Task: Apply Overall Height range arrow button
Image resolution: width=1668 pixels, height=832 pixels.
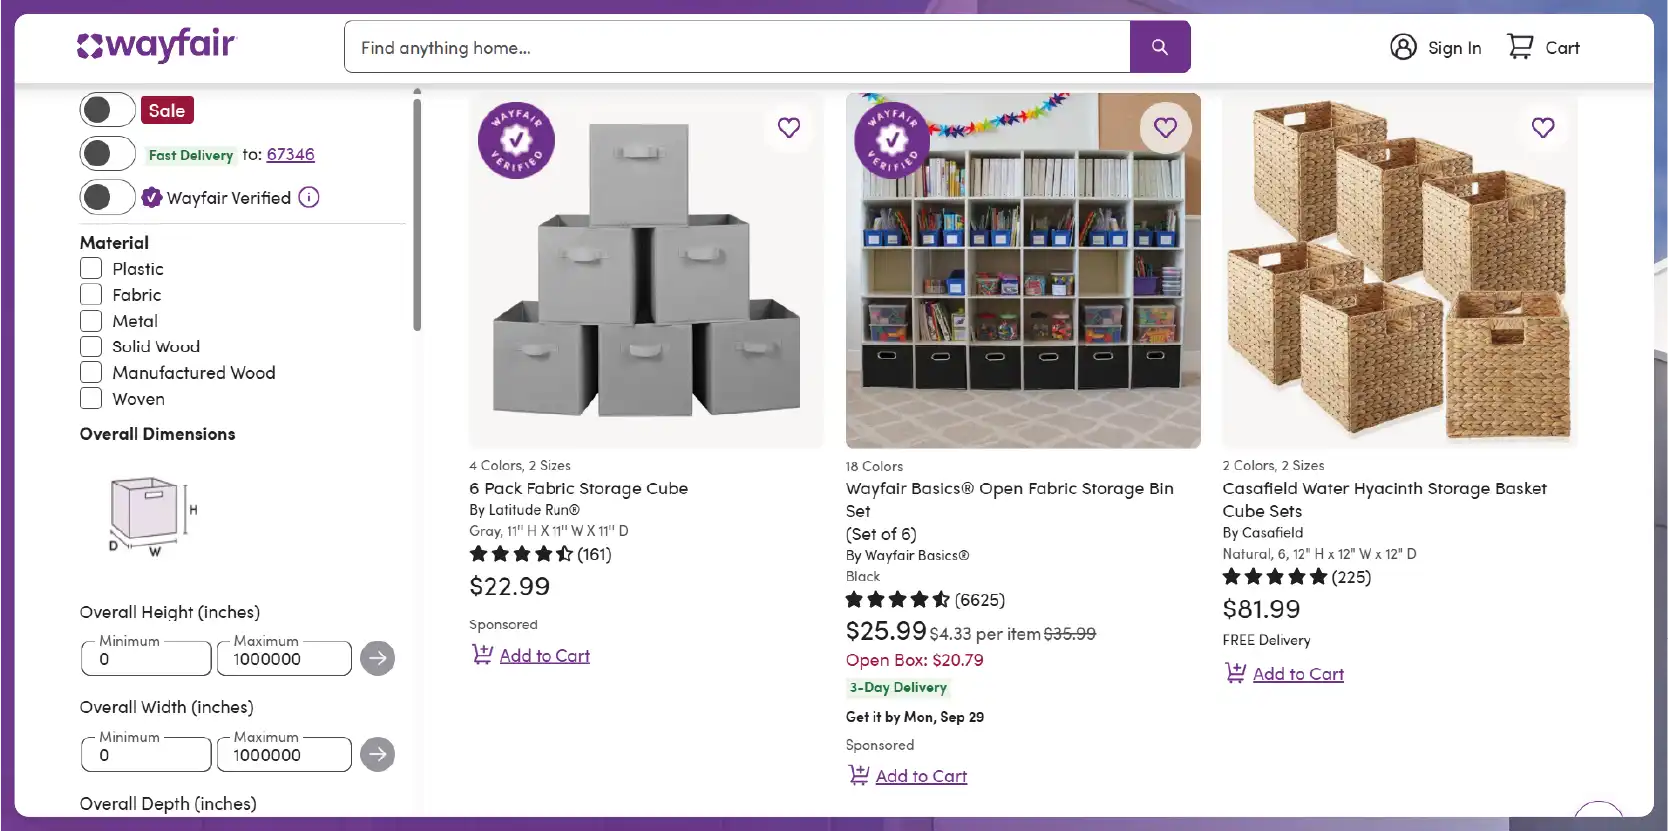Action: coord(377,658)
